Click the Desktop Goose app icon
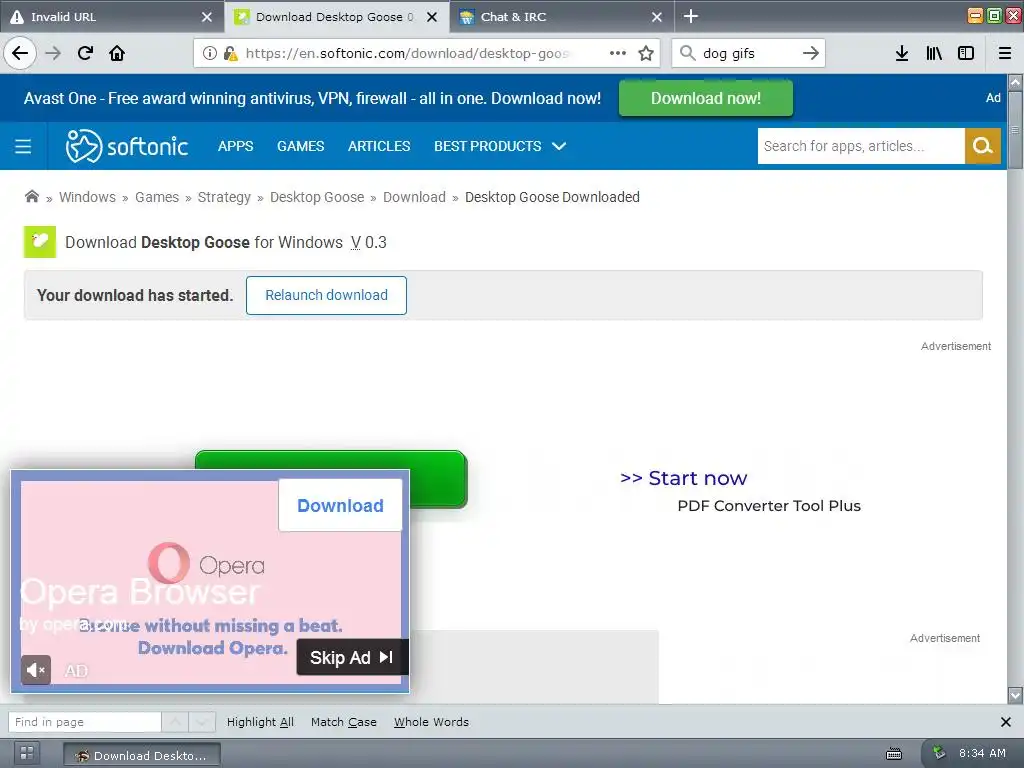The image size is (1024, 768). [x=40, y=242]
